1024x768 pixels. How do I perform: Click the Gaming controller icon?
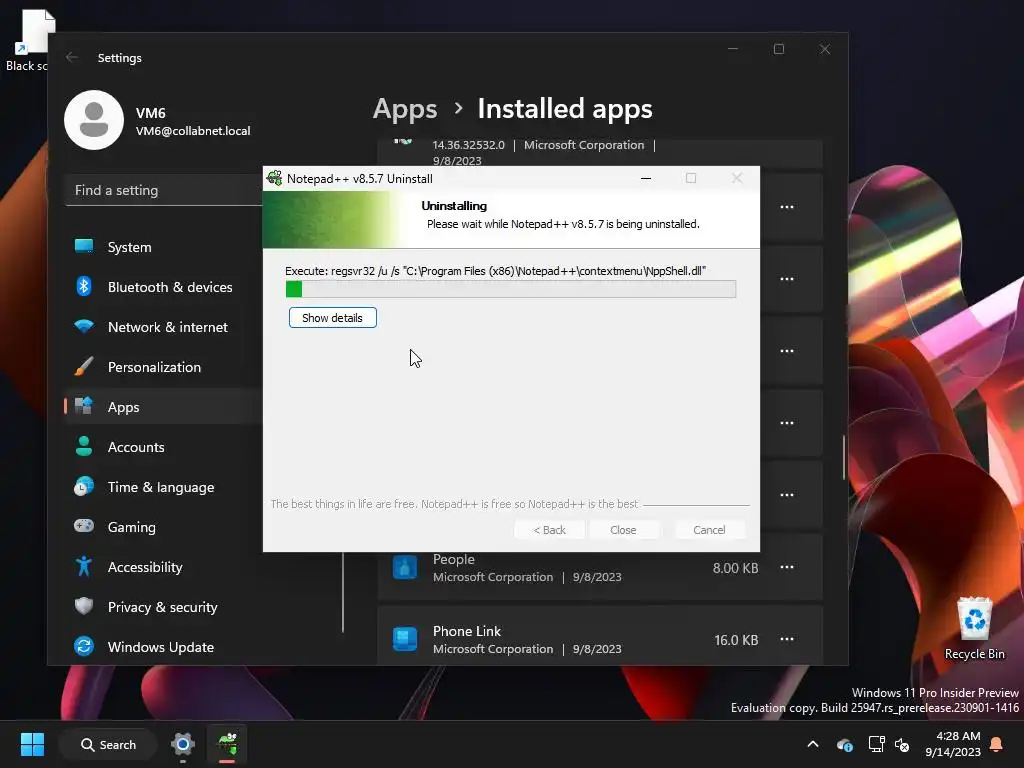tap(84, 526)
